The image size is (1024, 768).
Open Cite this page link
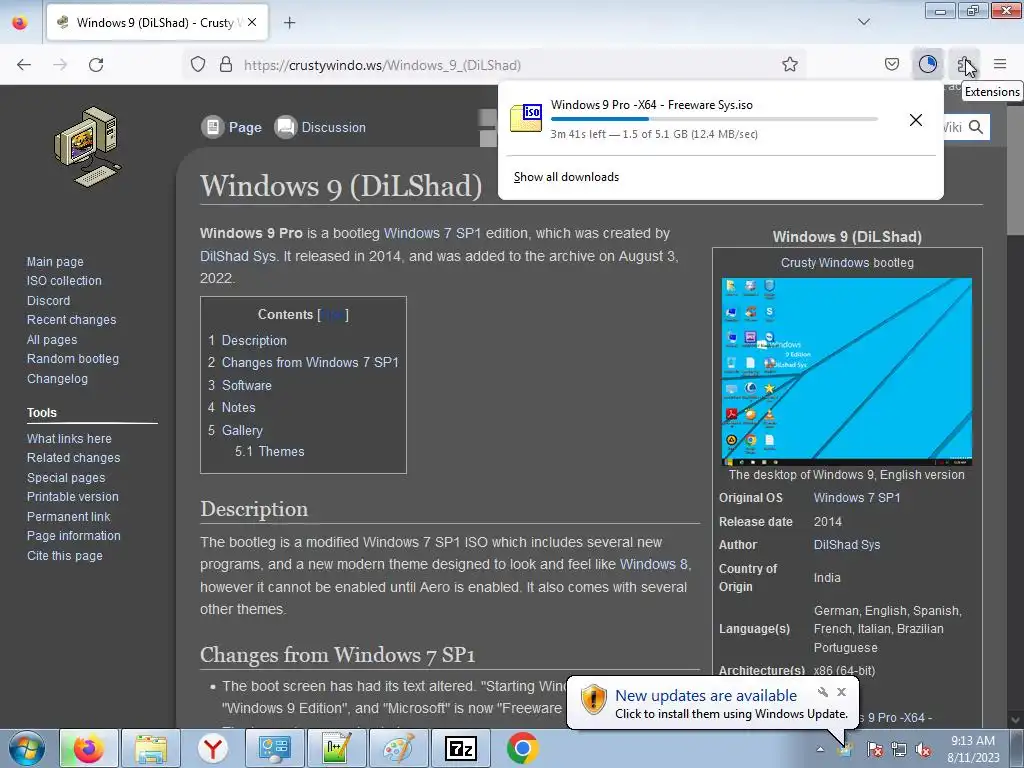point(65,556)
